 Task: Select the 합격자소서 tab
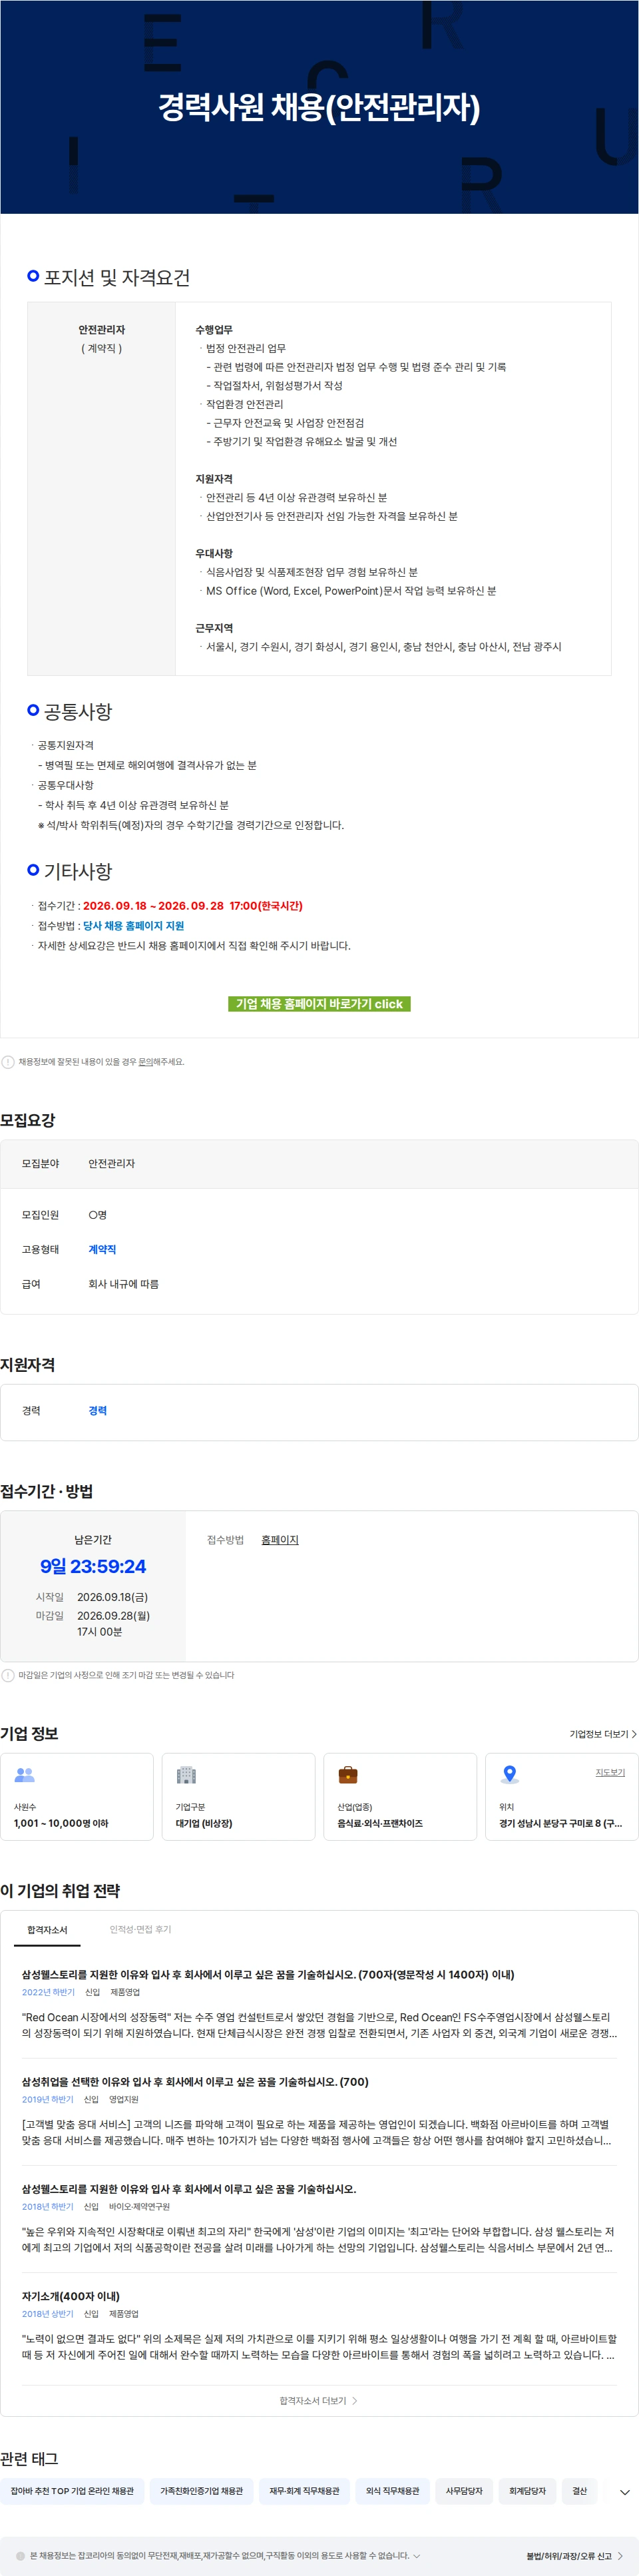tap(47, 1929)
